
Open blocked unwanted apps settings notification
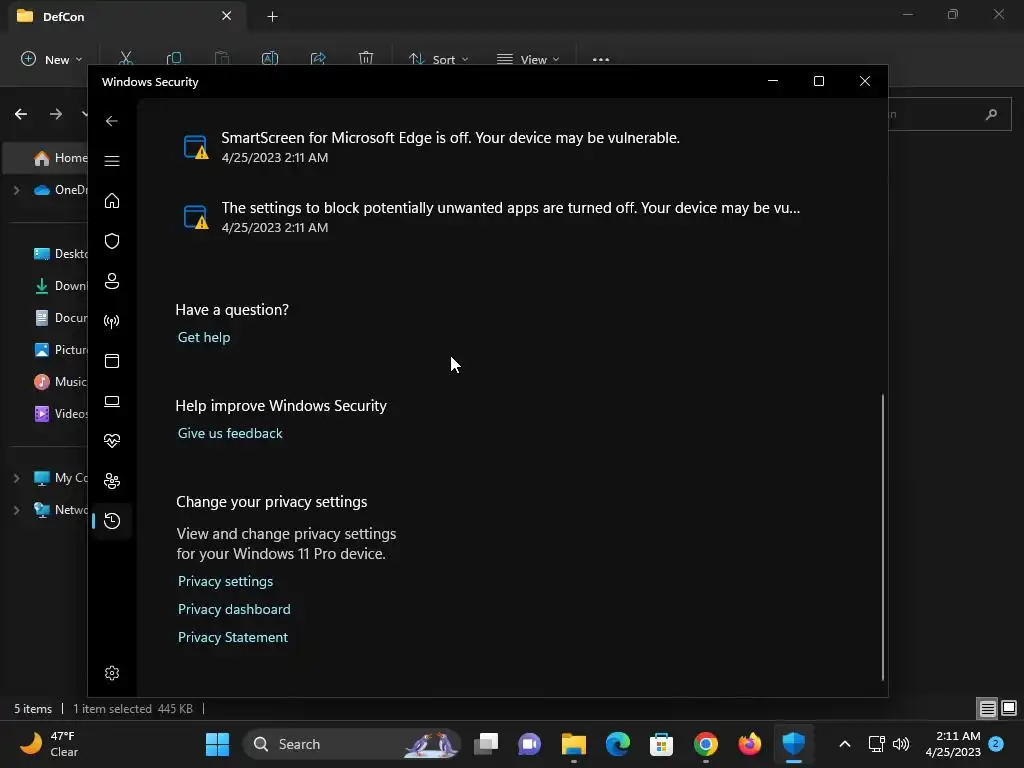[491, 217]
